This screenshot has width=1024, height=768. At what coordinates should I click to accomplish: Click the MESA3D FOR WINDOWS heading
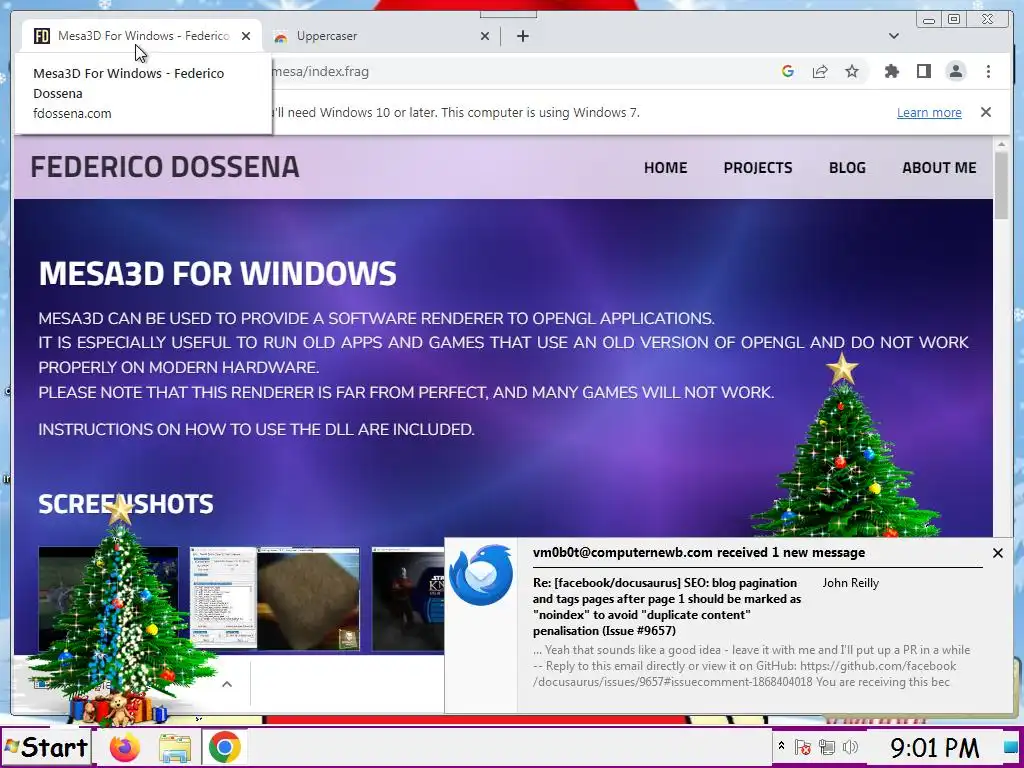tap(217, 274)
